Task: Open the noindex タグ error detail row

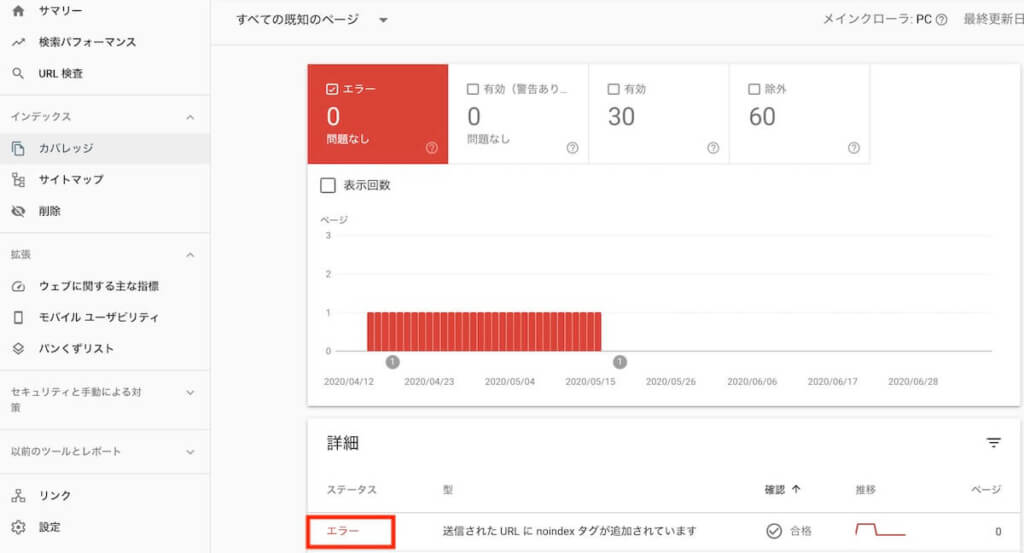Action: point(664,531)
